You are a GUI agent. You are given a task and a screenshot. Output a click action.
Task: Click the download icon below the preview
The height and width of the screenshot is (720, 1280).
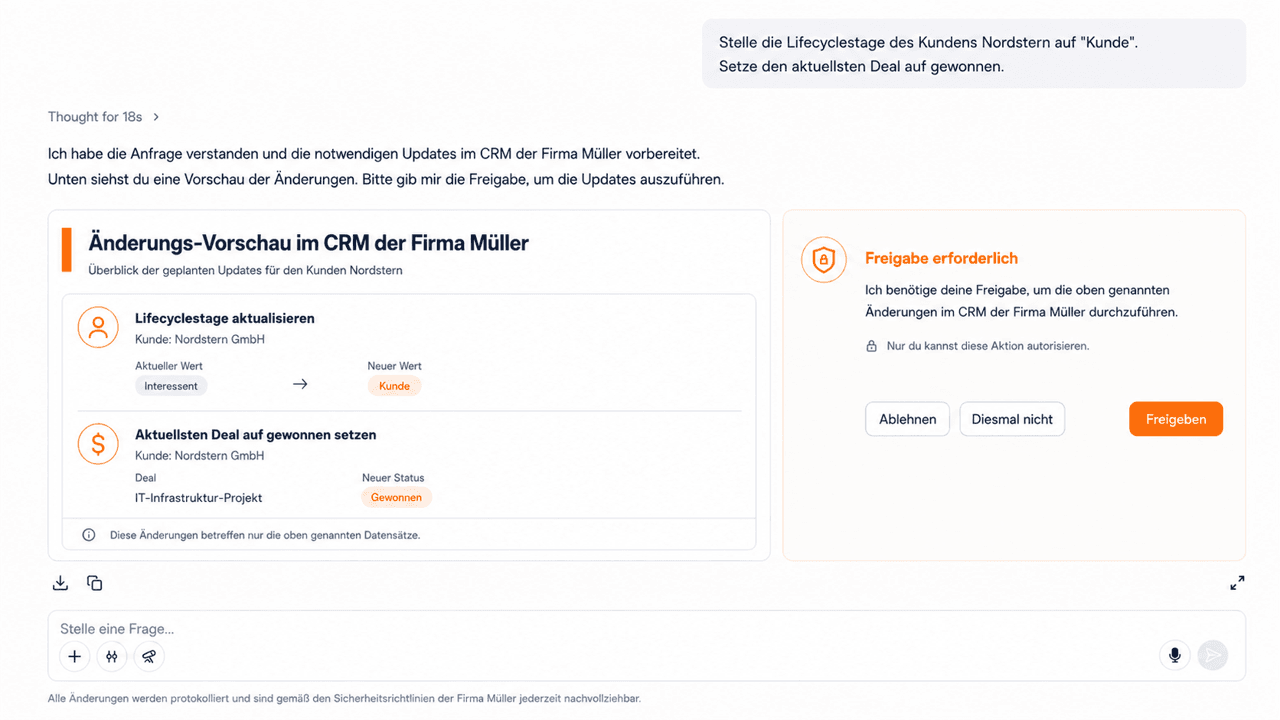coord(60,583)
